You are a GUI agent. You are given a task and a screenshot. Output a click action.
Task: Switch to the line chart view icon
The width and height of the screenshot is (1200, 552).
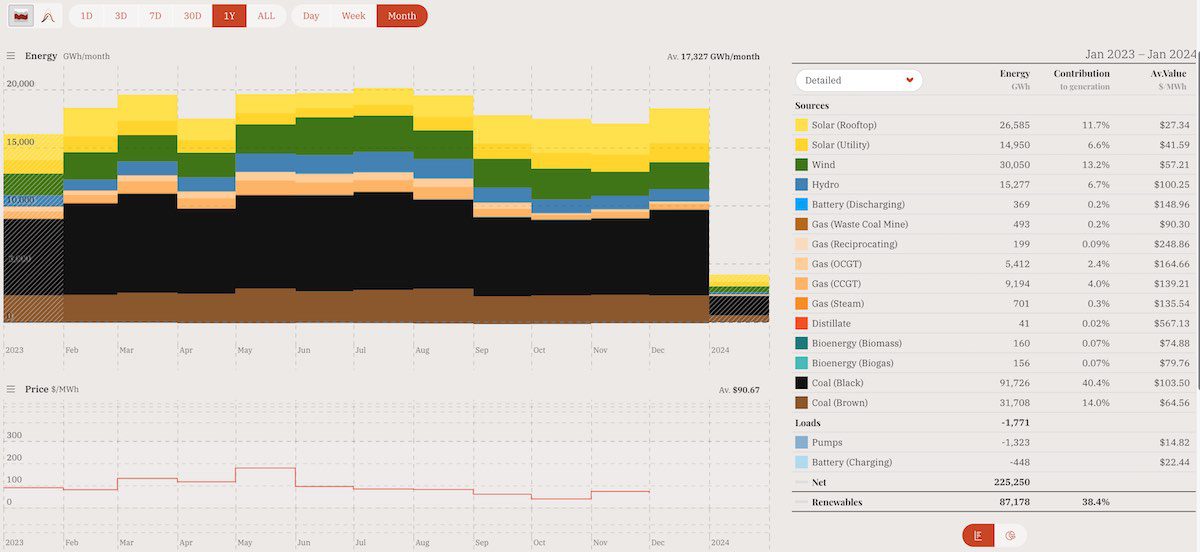pyautogui.click(x=48, y=16)
